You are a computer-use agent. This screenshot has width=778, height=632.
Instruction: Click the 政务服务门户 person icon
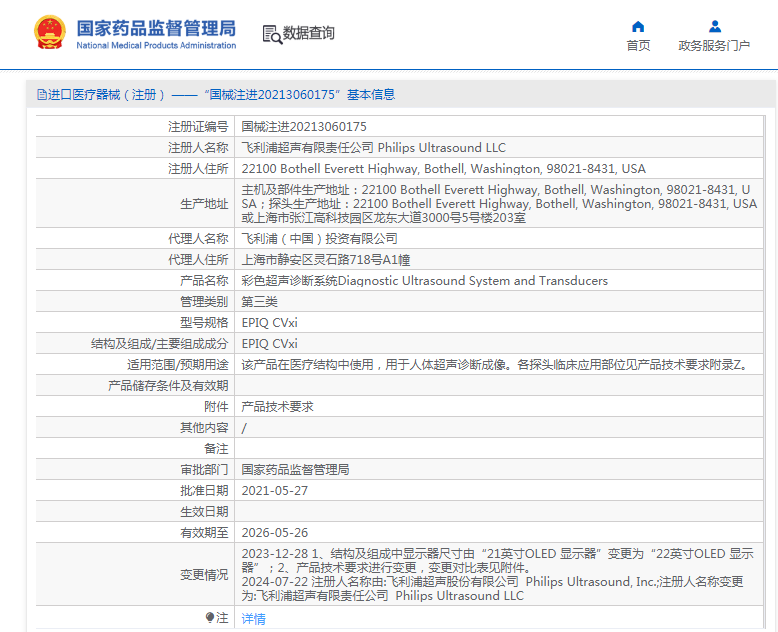[714, 27]
